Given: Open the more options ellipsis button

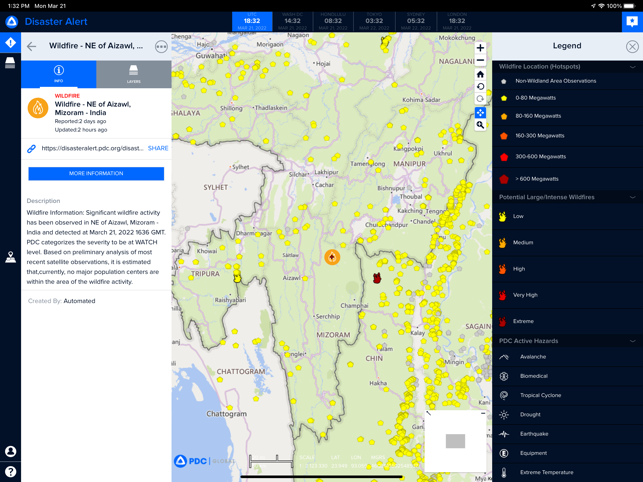Looking at the screenshot, I should (161, 46).
